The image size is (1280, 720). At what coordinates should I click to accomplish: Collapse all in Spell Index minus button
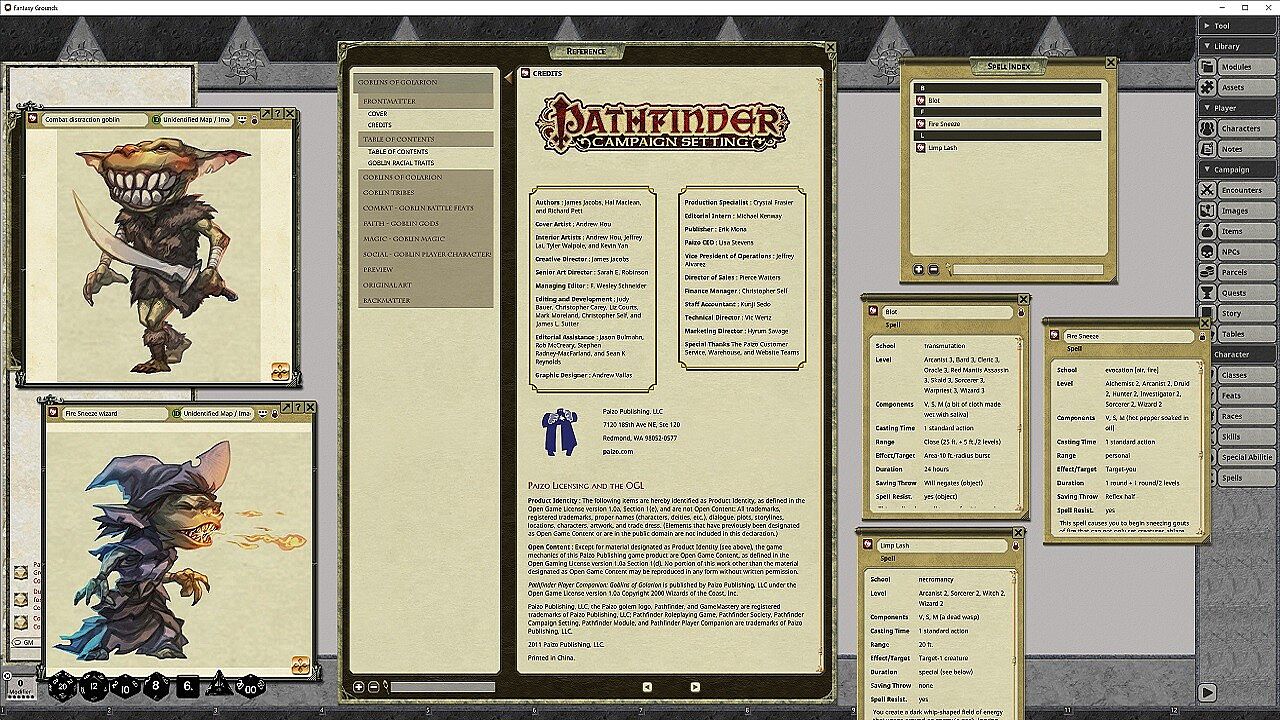coord(933,269)
